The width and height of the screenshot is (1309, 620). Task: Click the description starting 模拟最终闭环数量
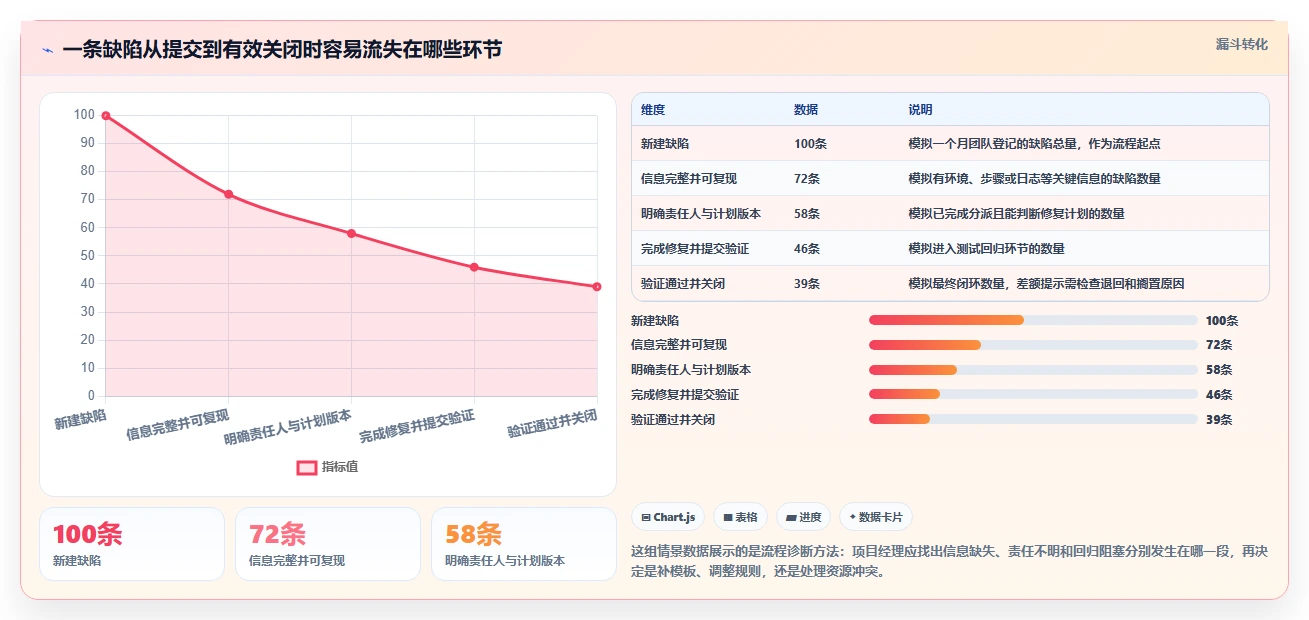click(1046, 284)
